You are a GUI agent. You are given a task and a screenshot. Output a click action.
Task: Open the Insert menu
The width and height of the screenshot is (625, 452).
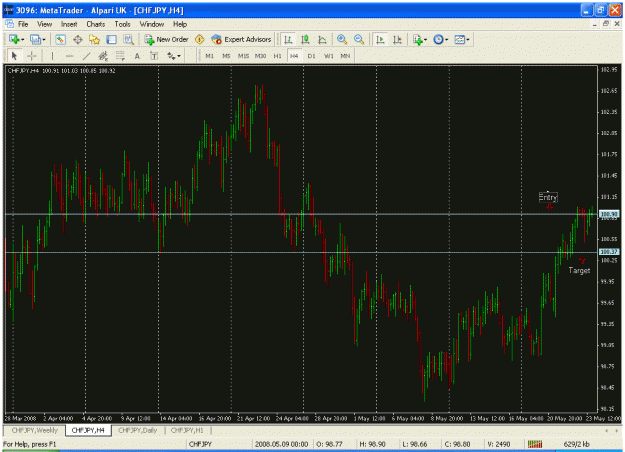point(69,24)
